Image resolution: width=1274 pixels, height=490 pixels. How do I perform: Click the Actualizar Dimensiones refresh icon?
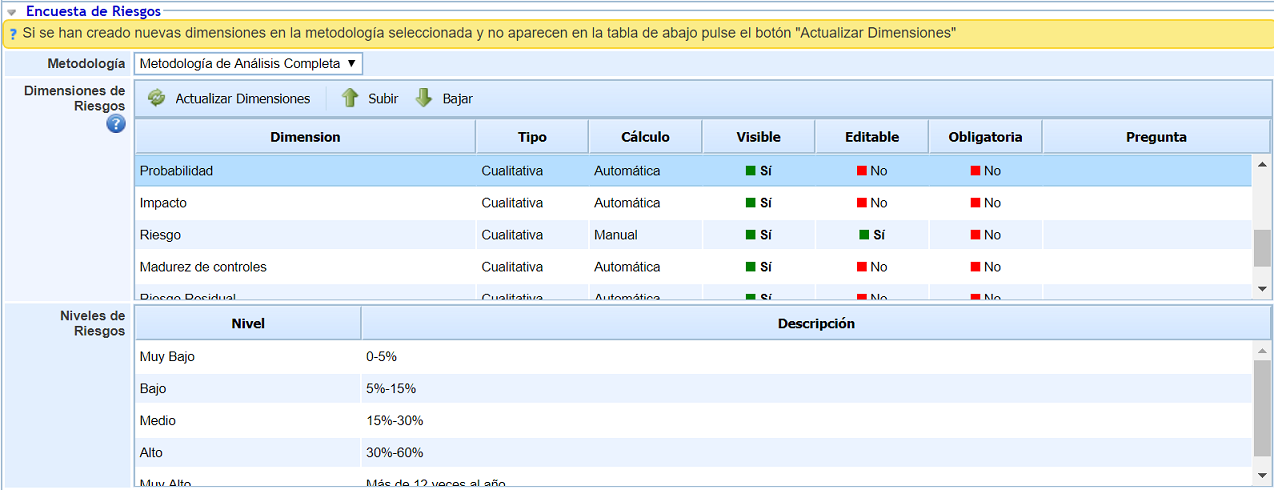click(156, 98)
